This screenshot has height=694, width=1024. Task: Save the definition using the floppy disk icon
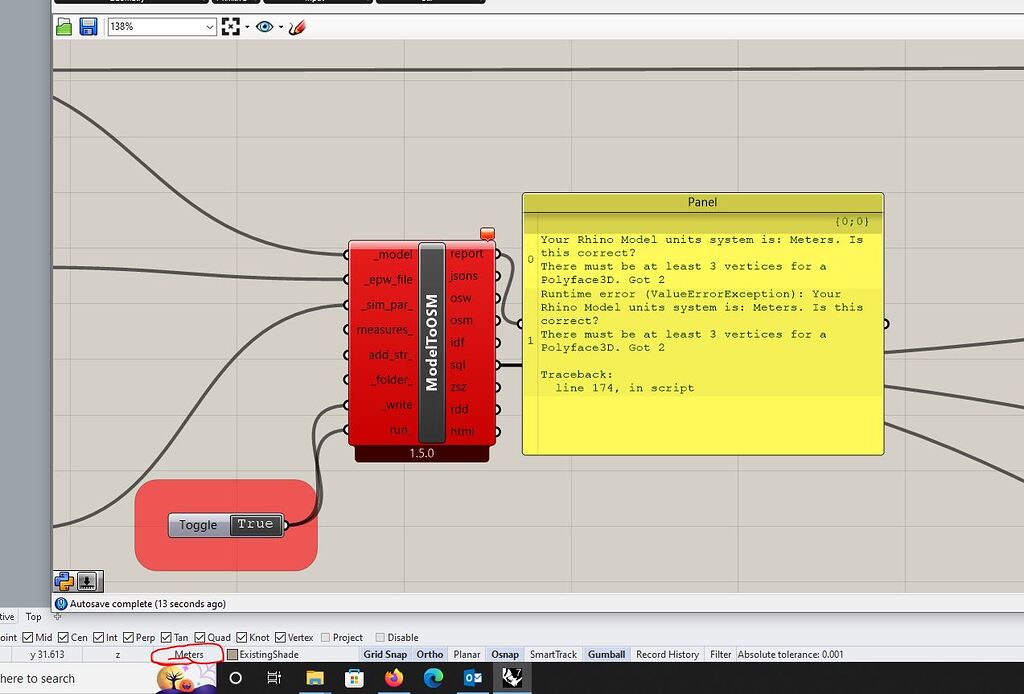click(x=88, y=26)
